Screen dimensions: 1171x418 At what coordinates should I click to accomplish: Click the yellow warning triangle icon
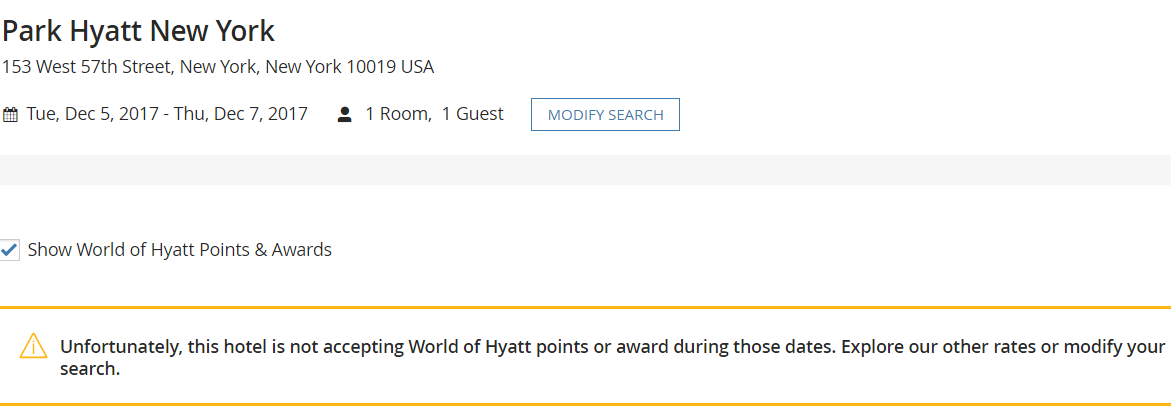click(x=33, y=347)
